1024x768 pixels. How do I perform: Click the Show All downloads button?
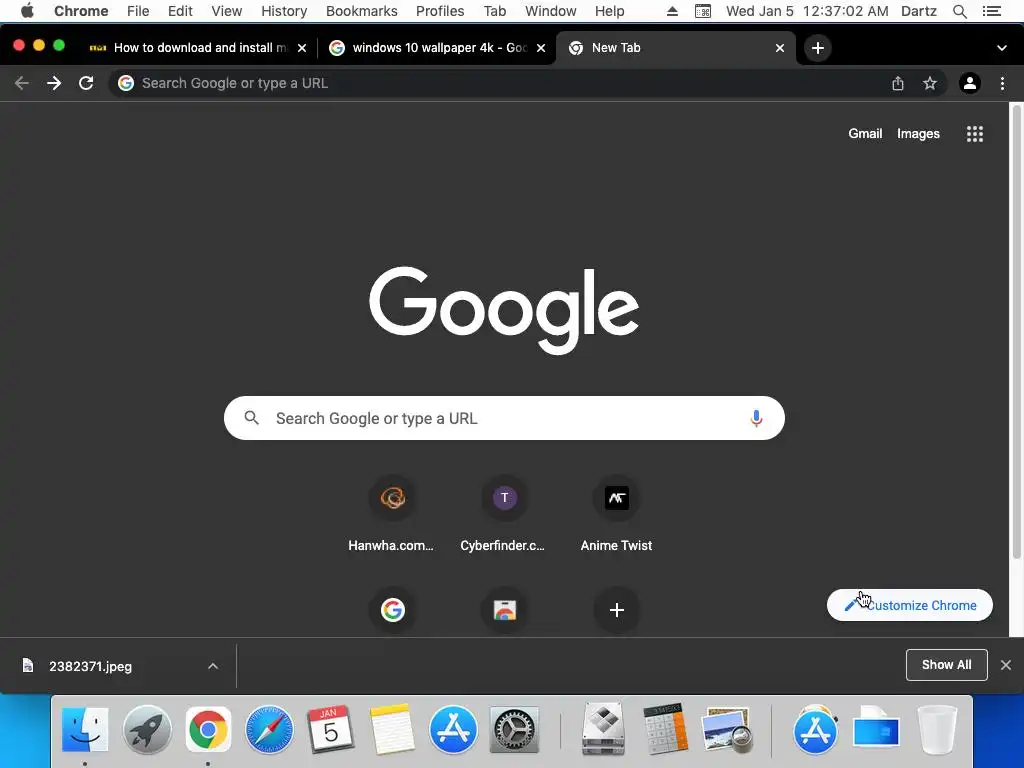[946, 665]
